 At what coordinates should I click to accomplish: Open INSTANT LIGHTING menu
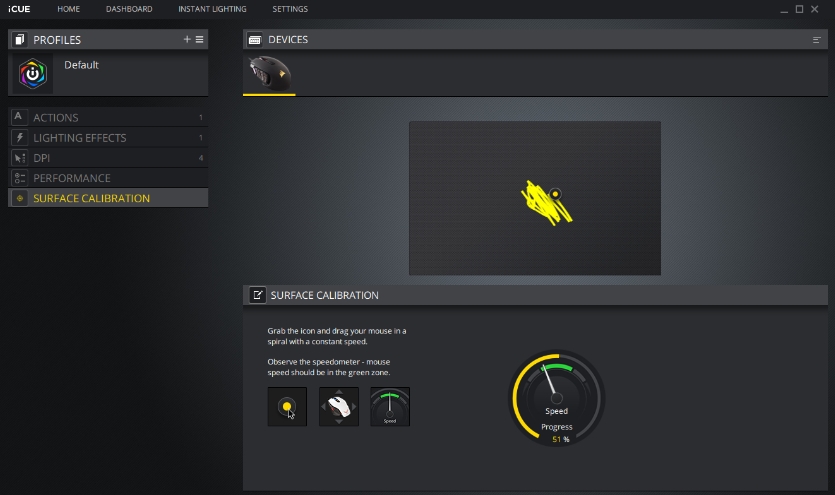pyautogui.click(x=212, y=9)
